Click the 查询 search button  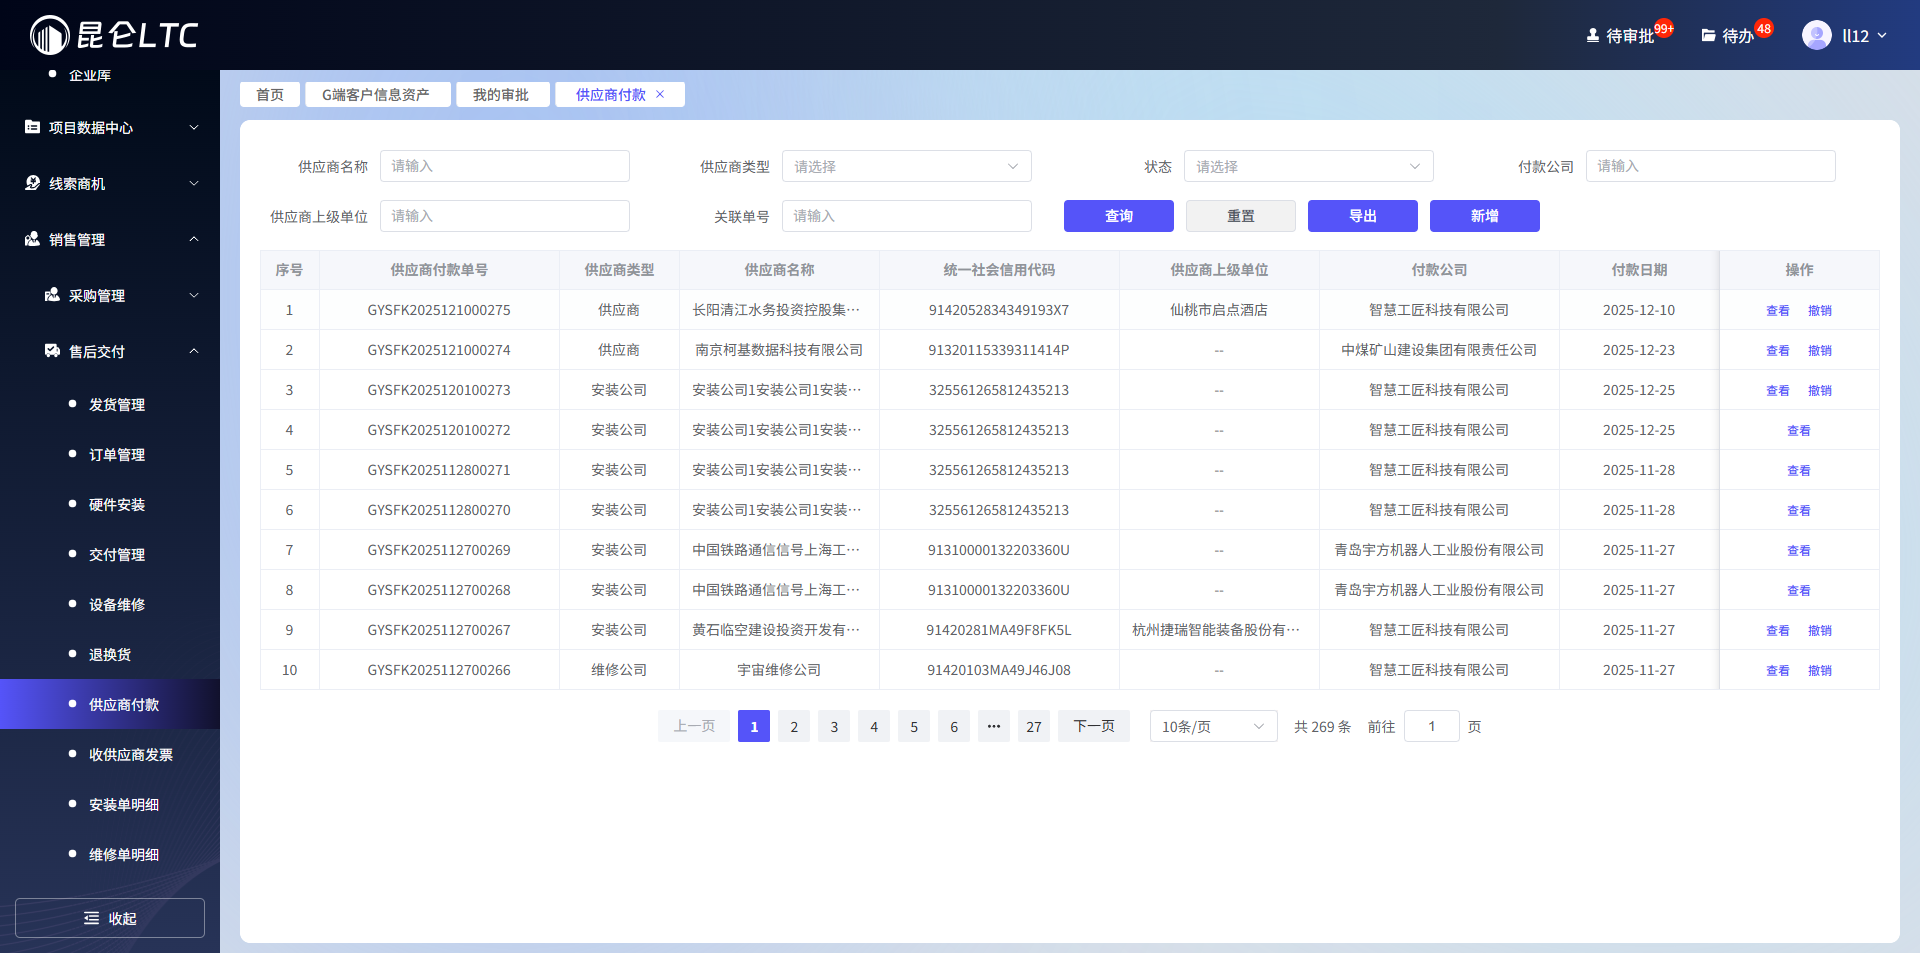1118,216
